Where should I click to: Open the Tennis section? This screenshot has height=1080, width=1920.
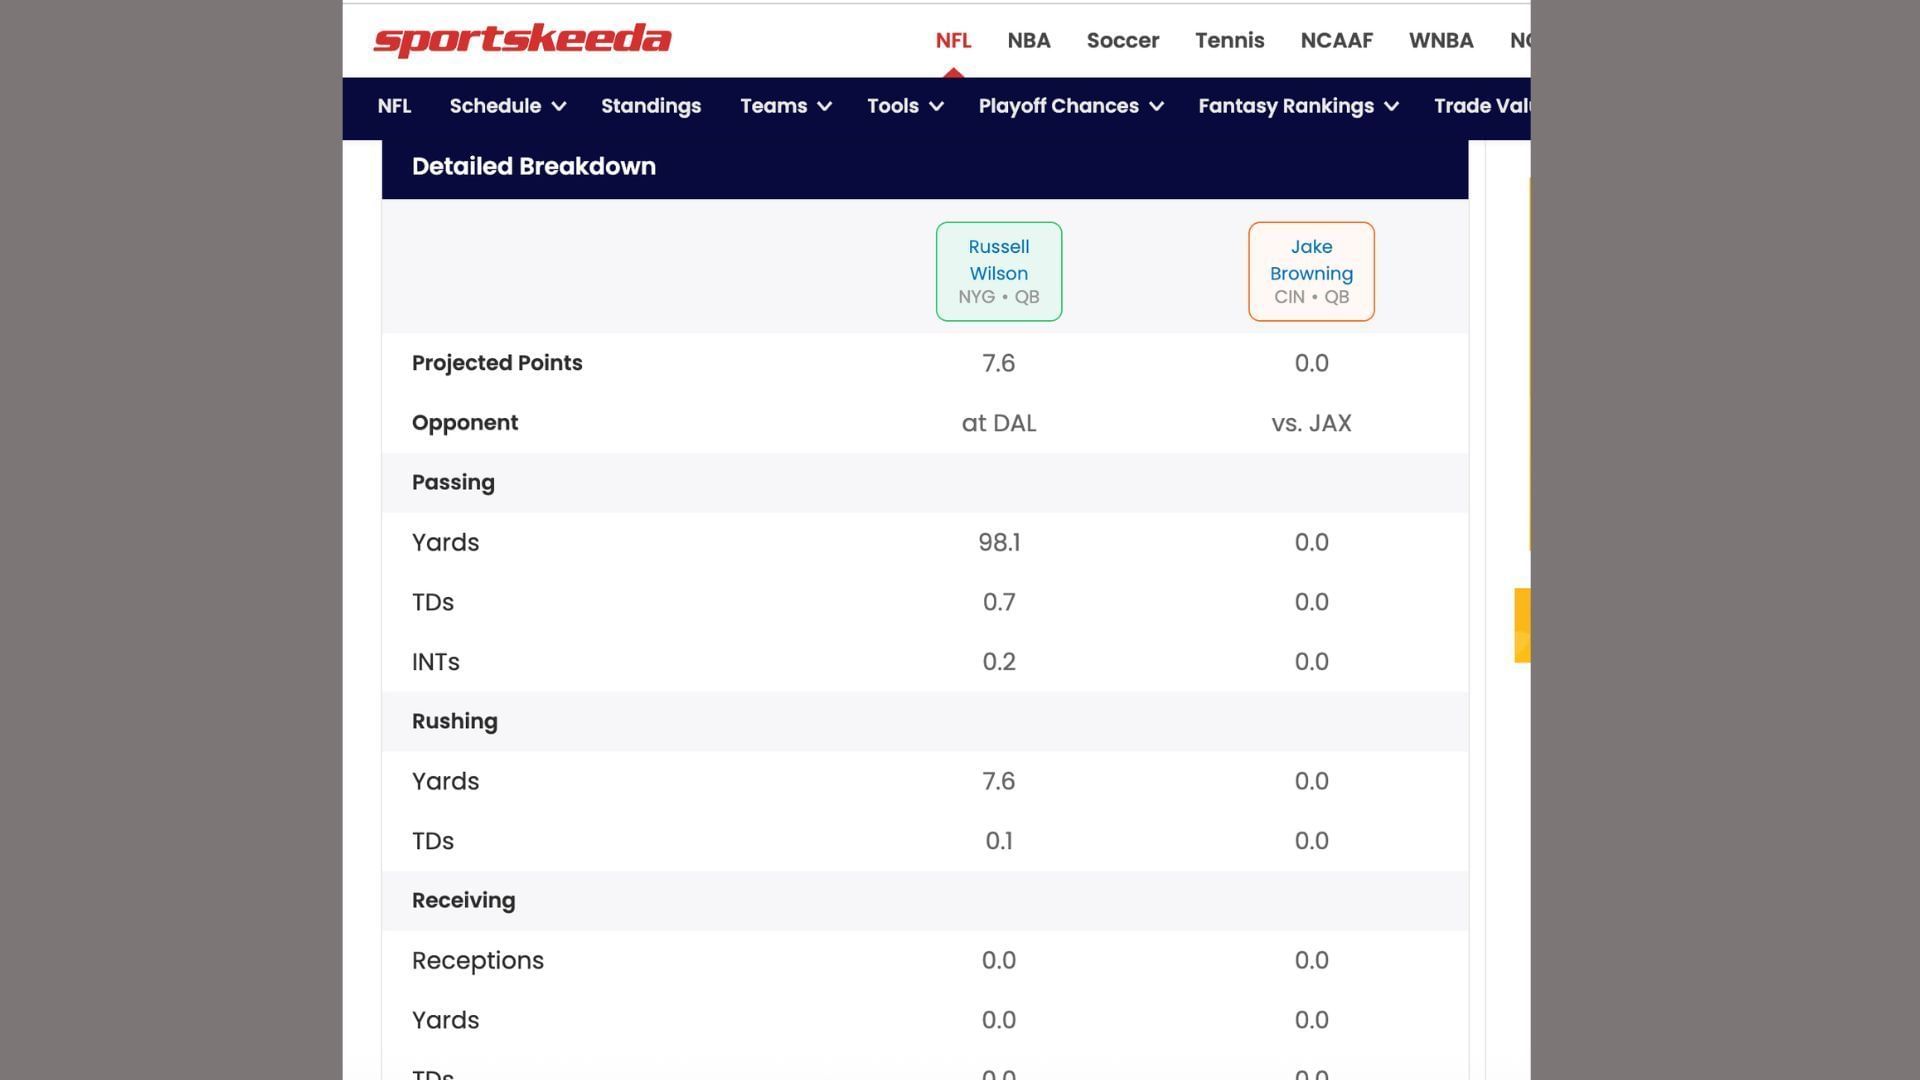1229,40
